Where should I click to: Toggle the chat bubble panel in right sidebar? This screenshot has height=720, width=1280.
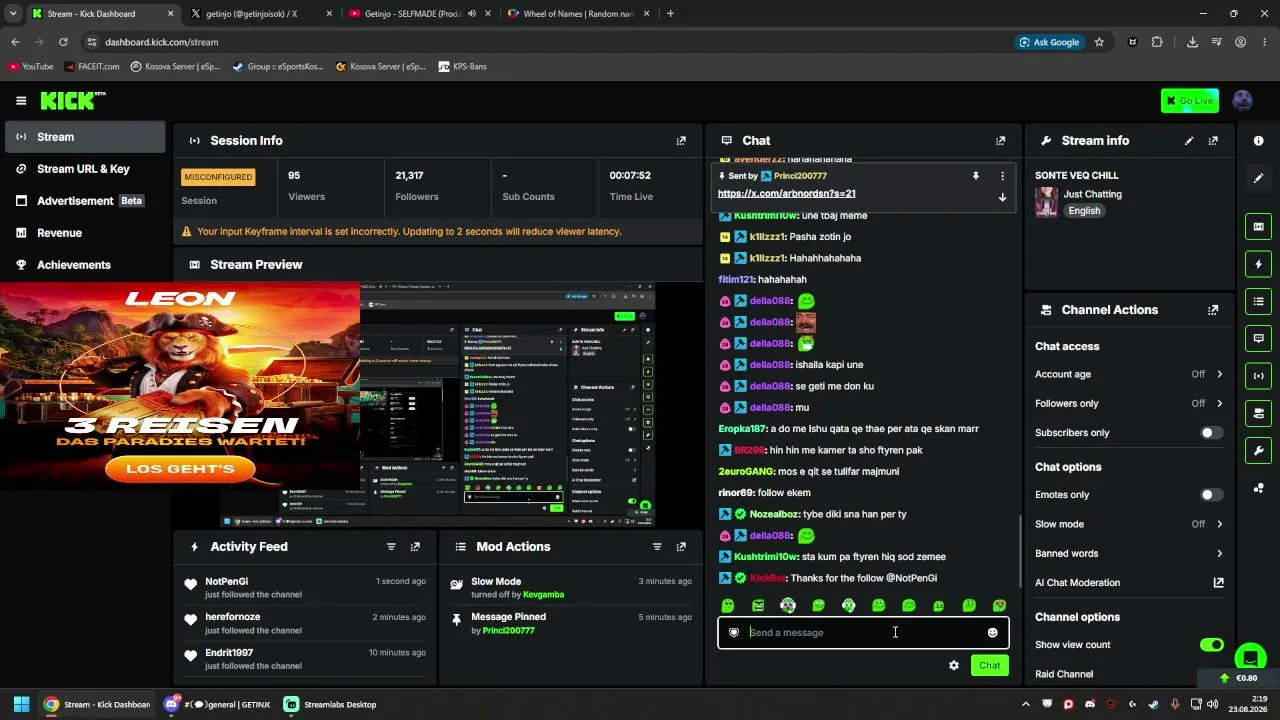click(x=1258, y=338)
